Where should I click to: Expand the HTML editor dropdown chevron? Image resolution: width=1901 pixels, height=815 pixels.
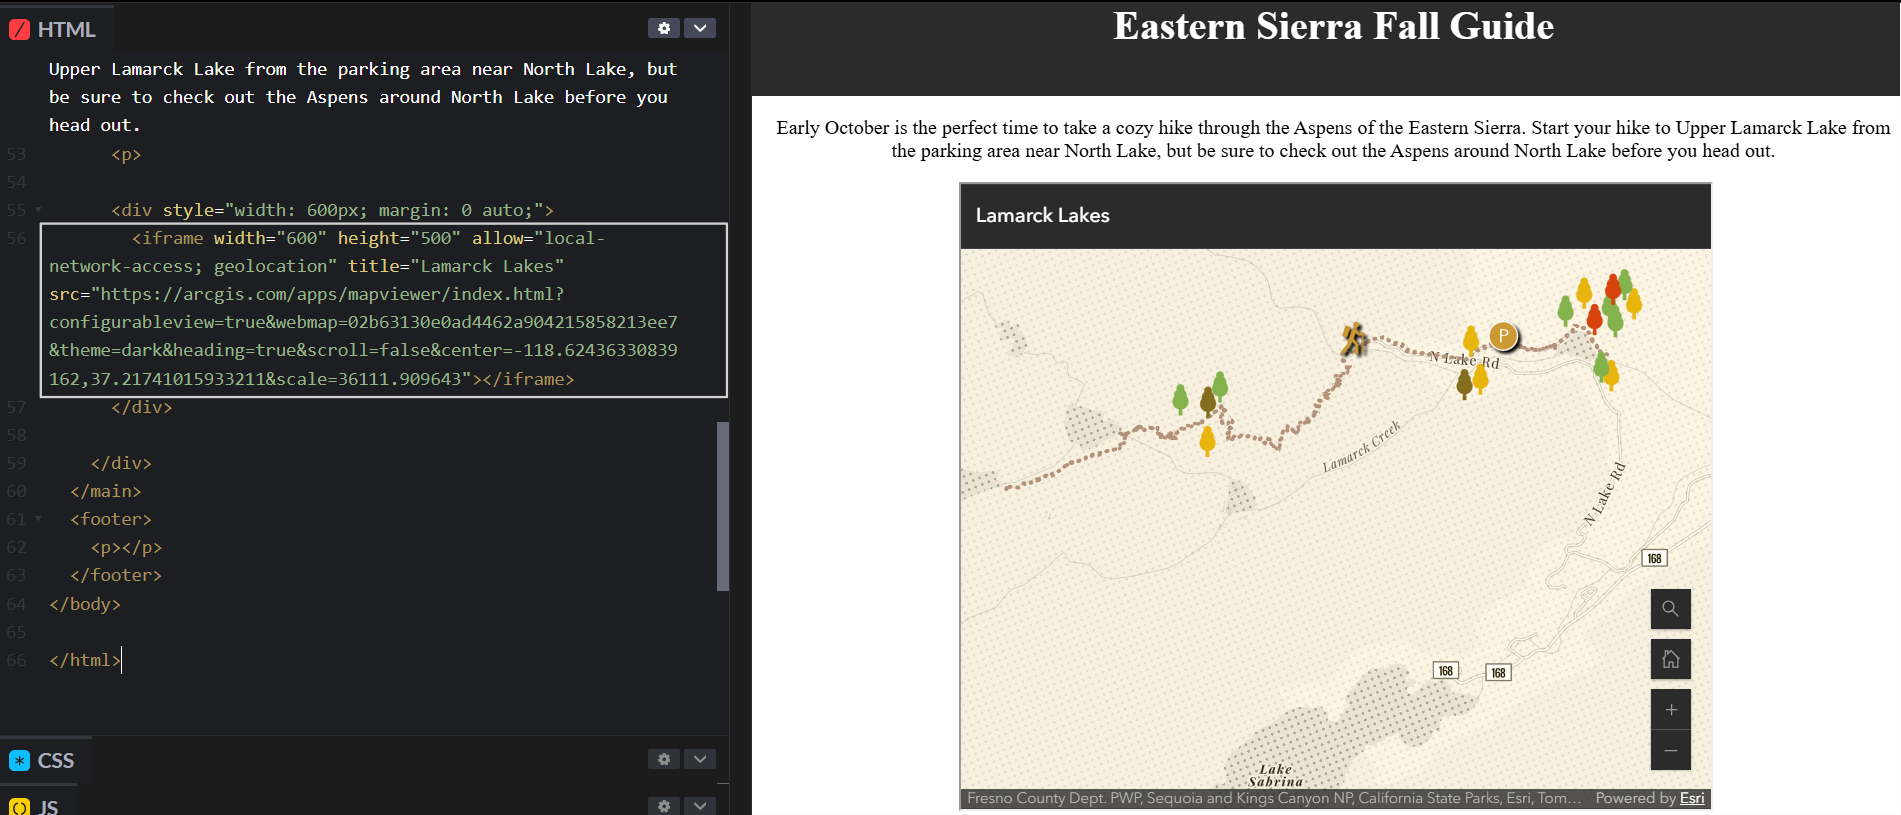[x=700, y=28]
